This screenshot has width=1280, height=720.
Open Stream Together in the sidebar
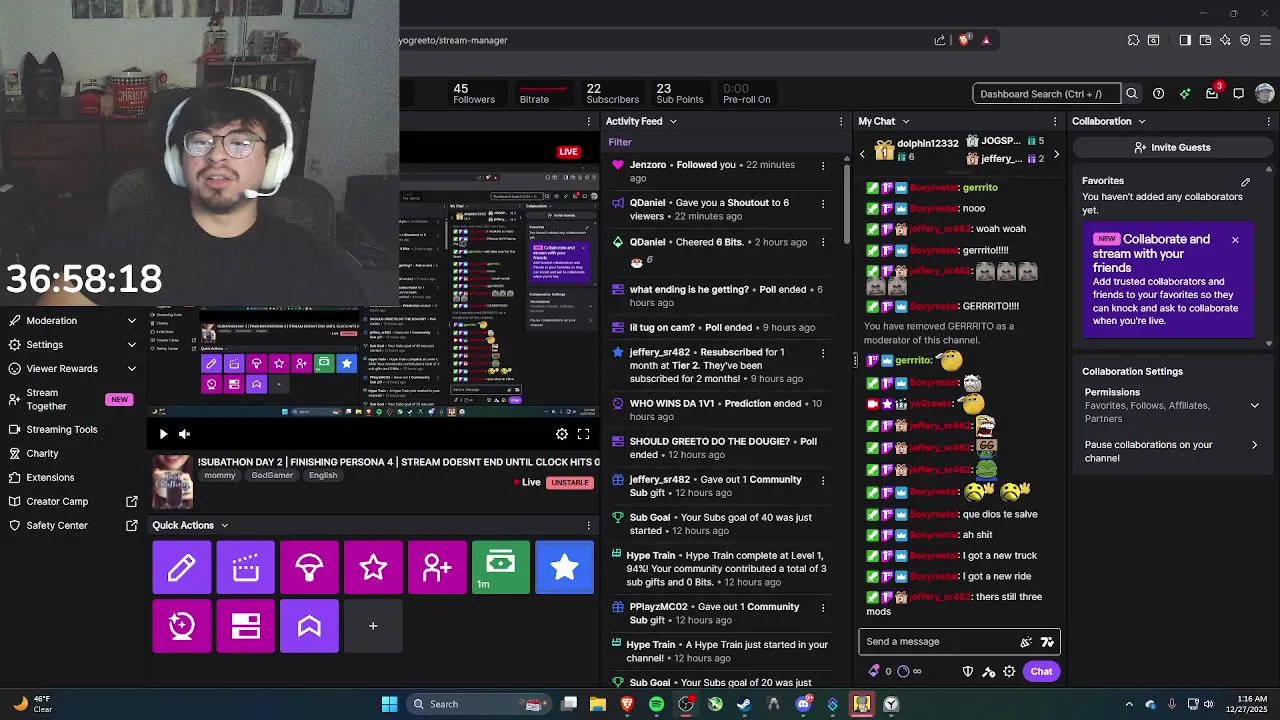pos(72,399)
